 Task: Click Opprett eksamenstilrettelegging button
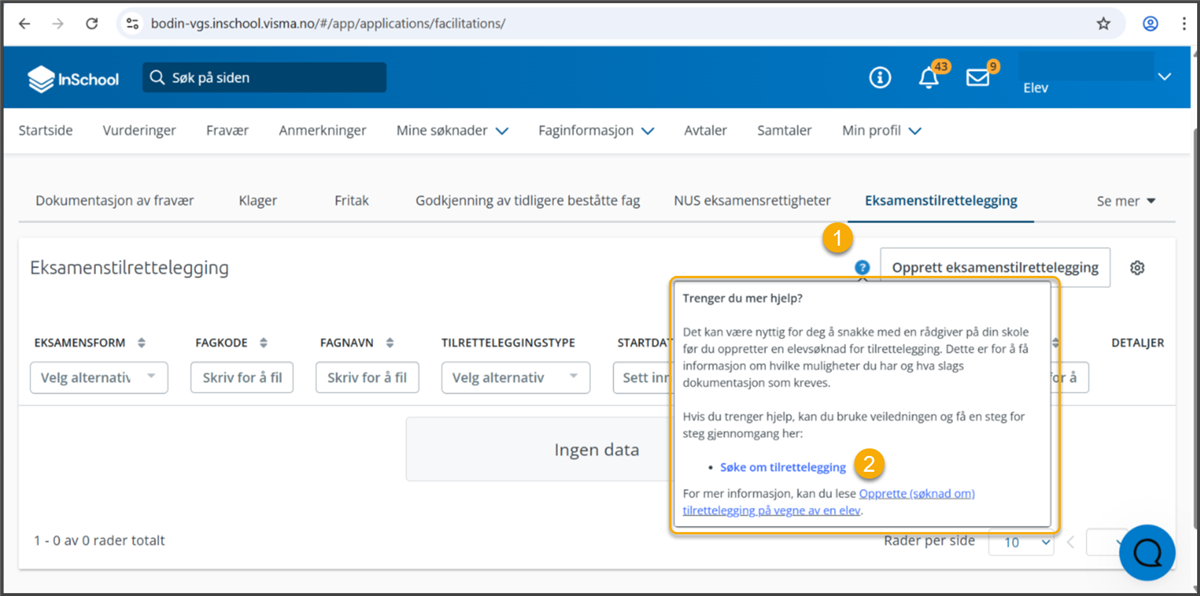[994, 268]
